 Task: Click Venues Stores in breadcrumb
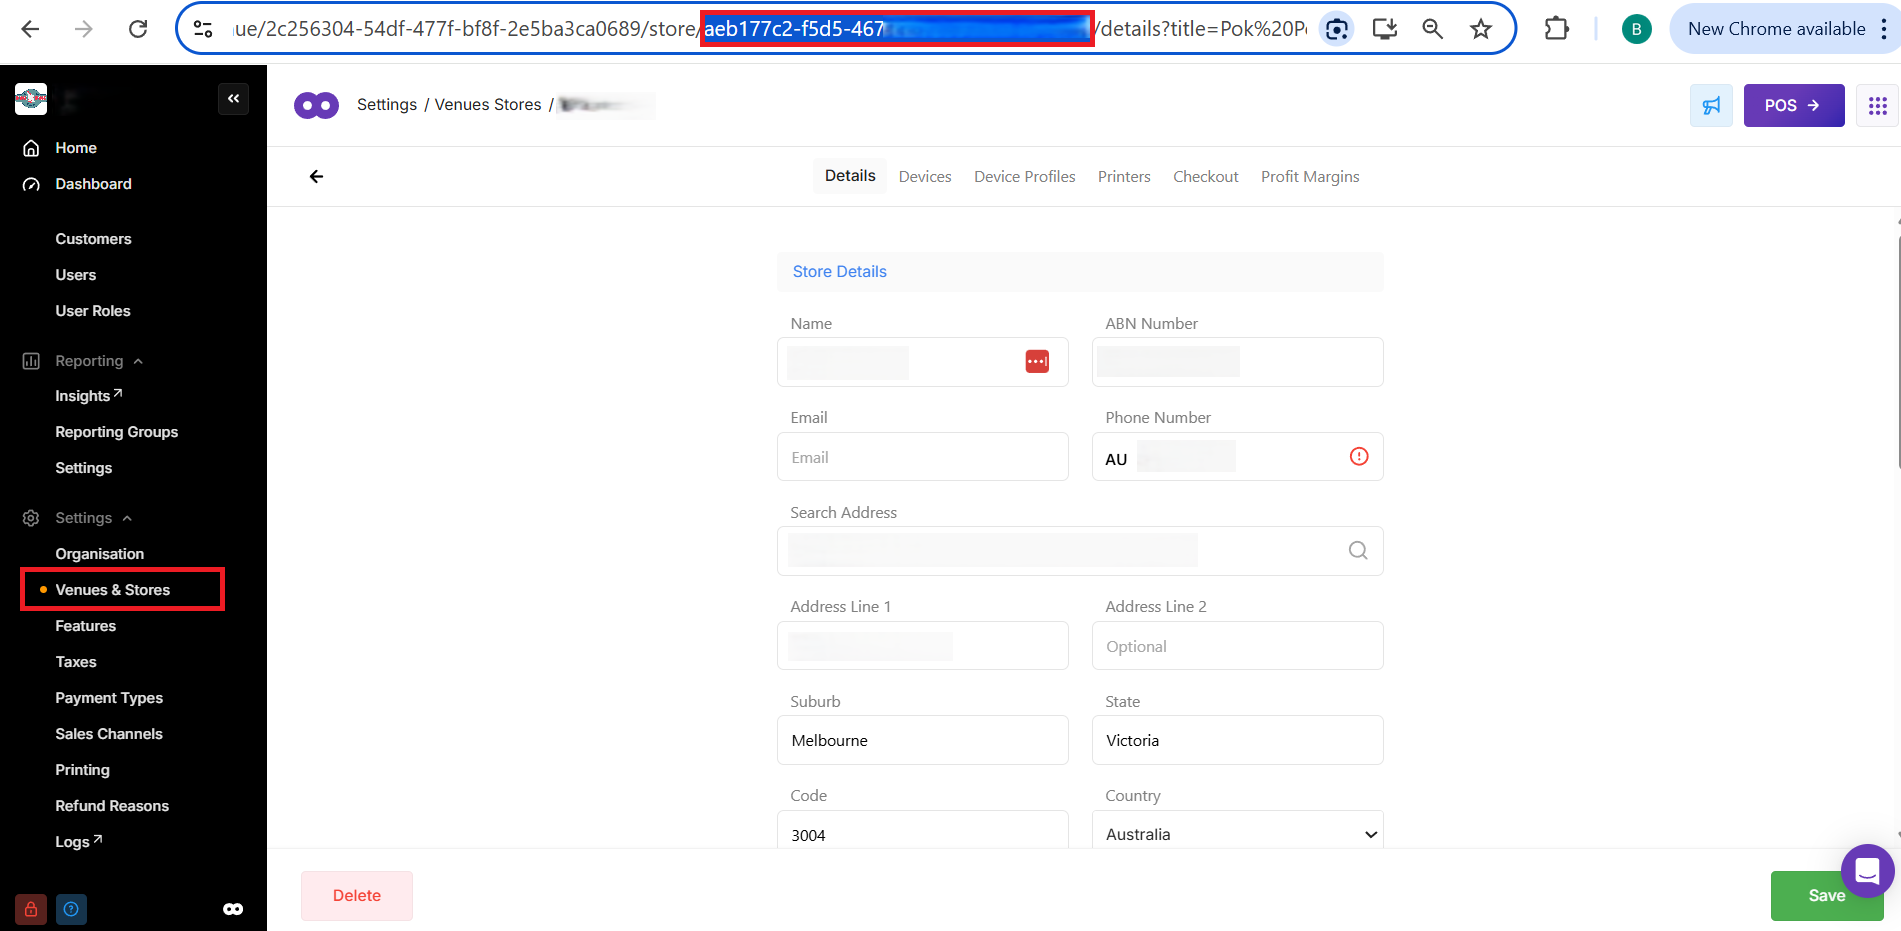coord(488,105)
